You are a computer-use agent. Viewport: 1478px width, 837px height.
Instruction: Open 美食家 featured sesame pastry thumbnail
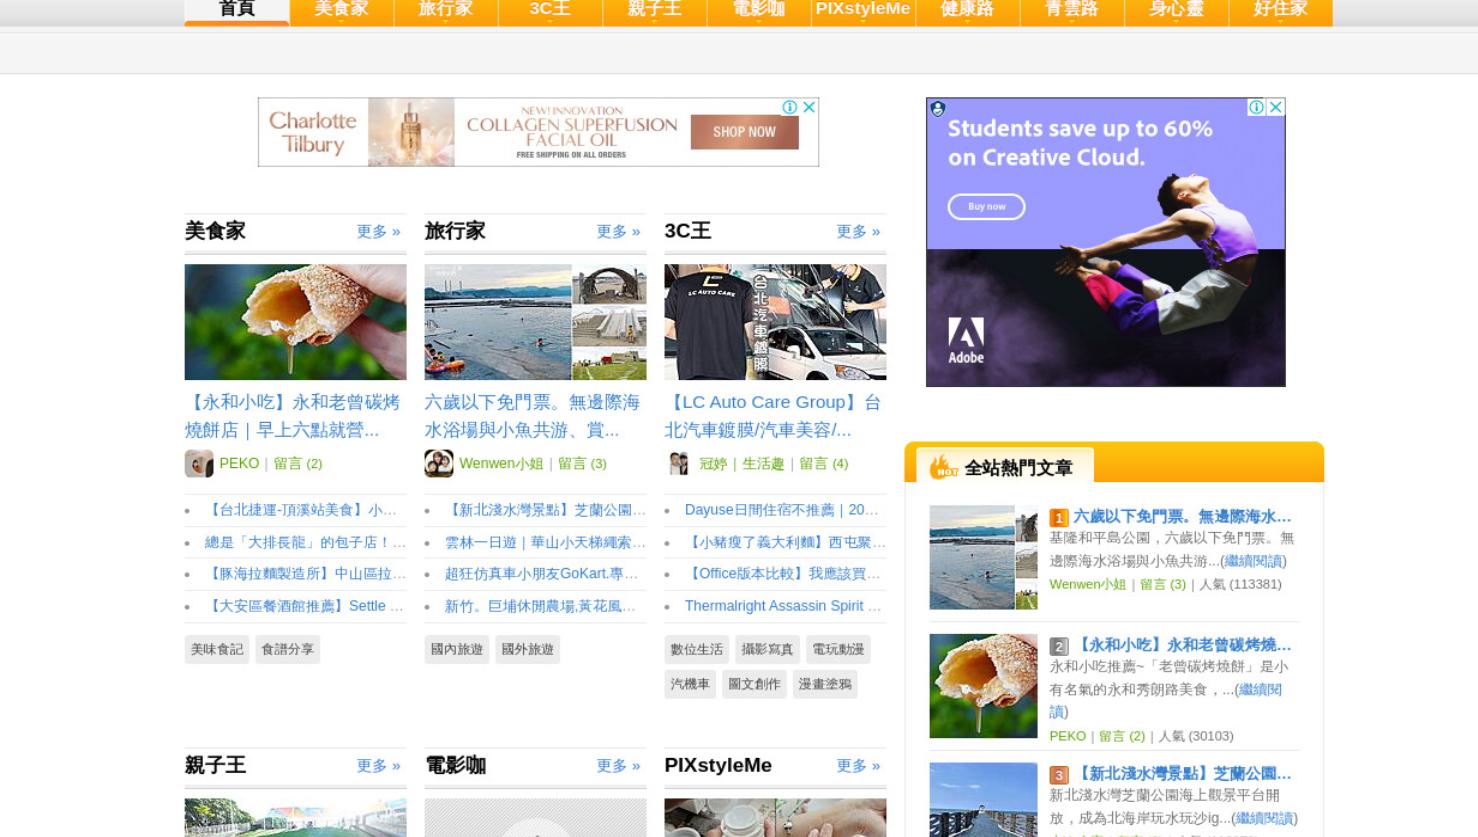pos(295,322)
